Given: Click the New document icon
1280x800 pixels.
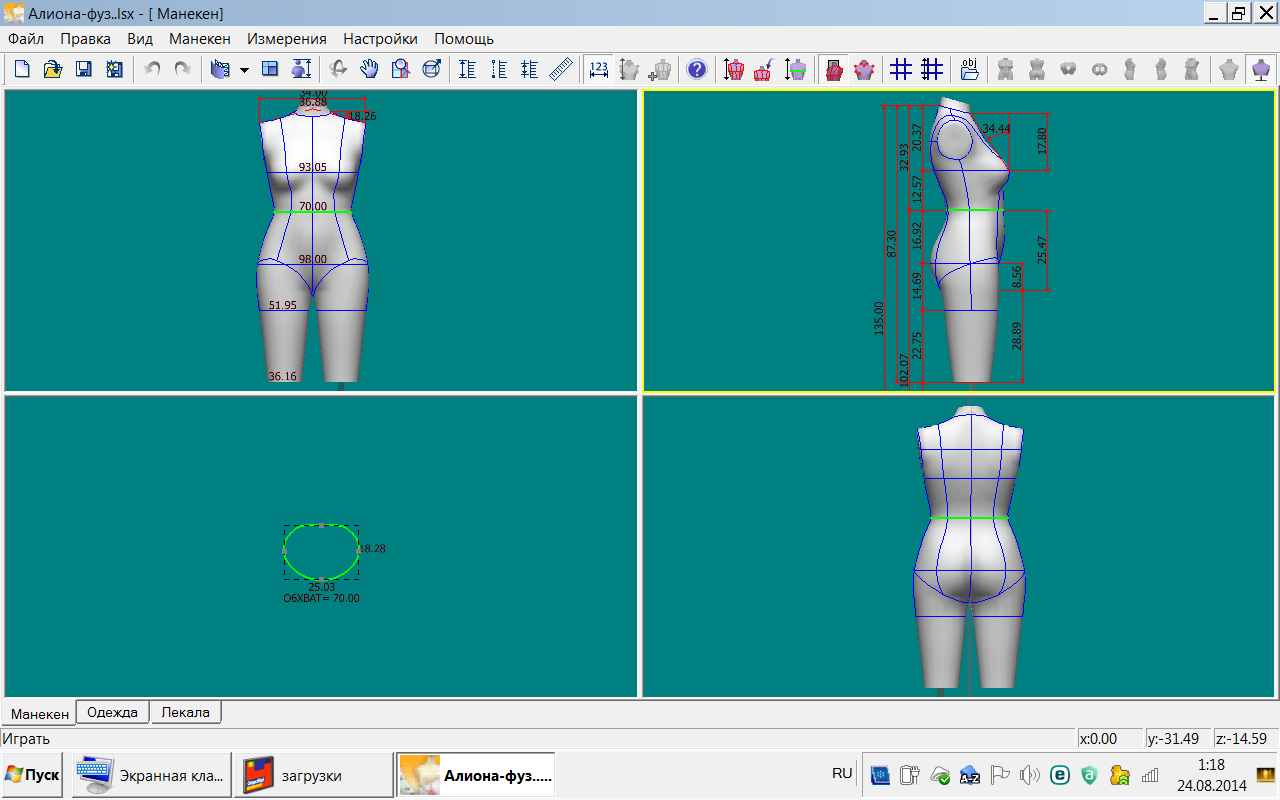Looking at the screenshot, I should (22, 69).
